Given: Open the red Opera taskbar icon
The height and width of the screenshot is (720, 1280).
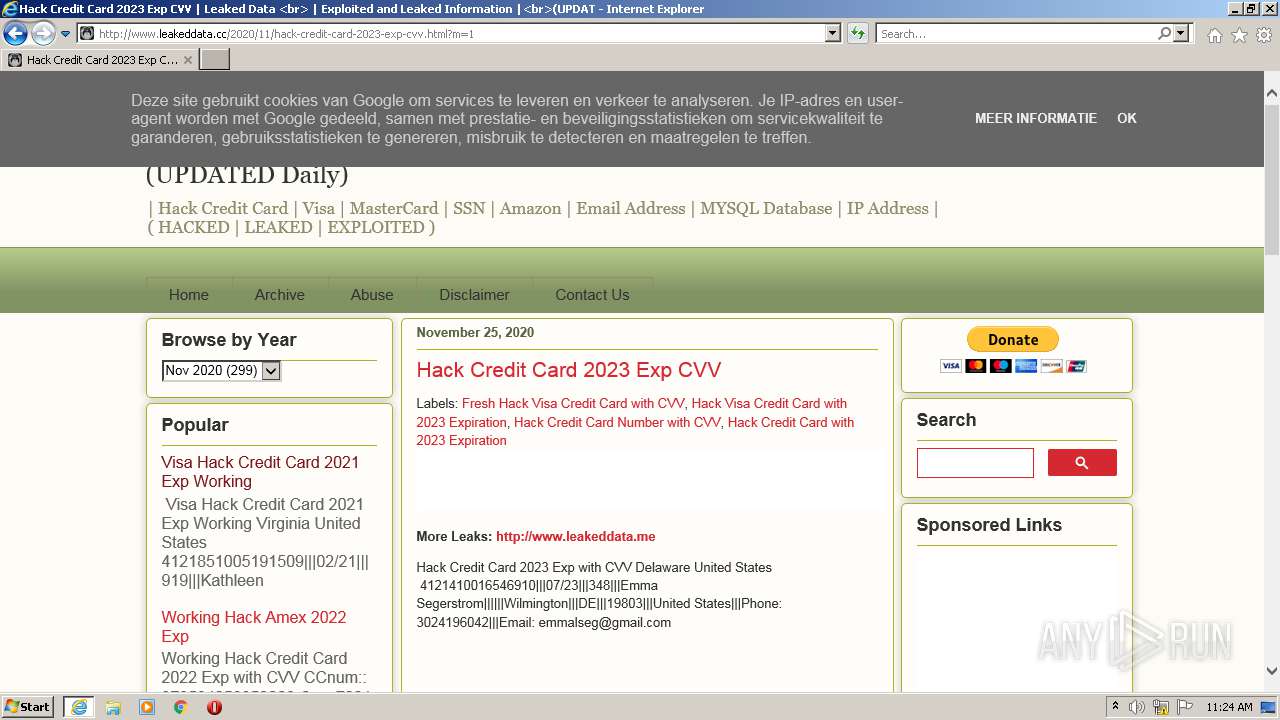Looking at the screenshot, I should (x=214, y=707).
